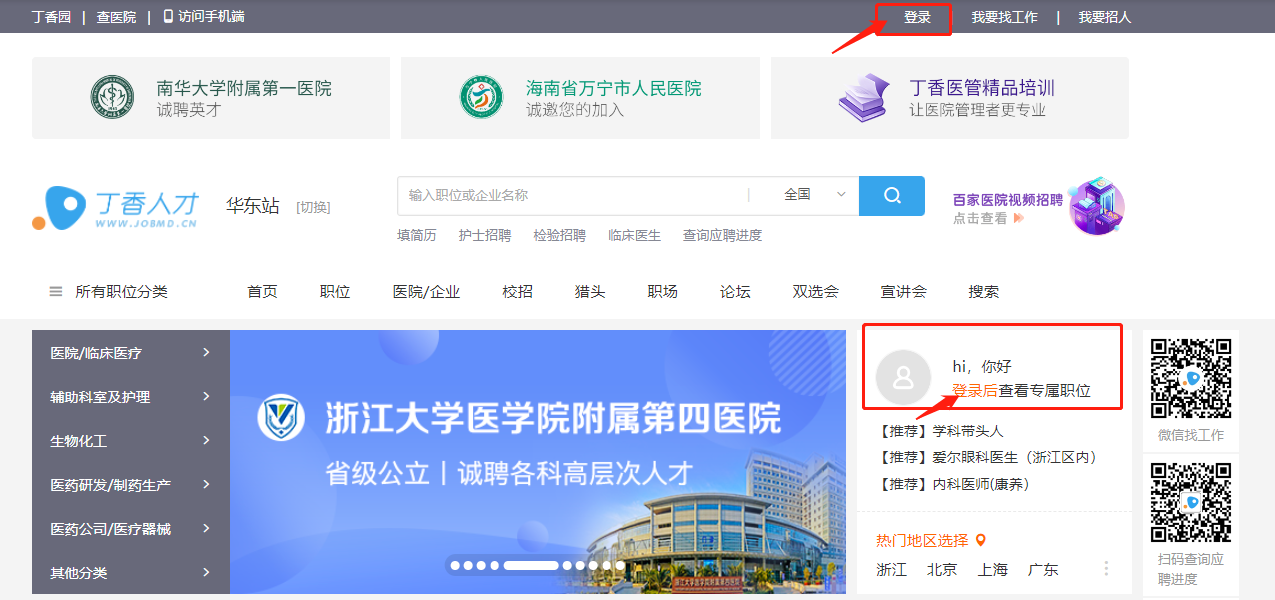Open the 职位 navigation tab
Screen dimensions: 1275x600
(335, 292)
